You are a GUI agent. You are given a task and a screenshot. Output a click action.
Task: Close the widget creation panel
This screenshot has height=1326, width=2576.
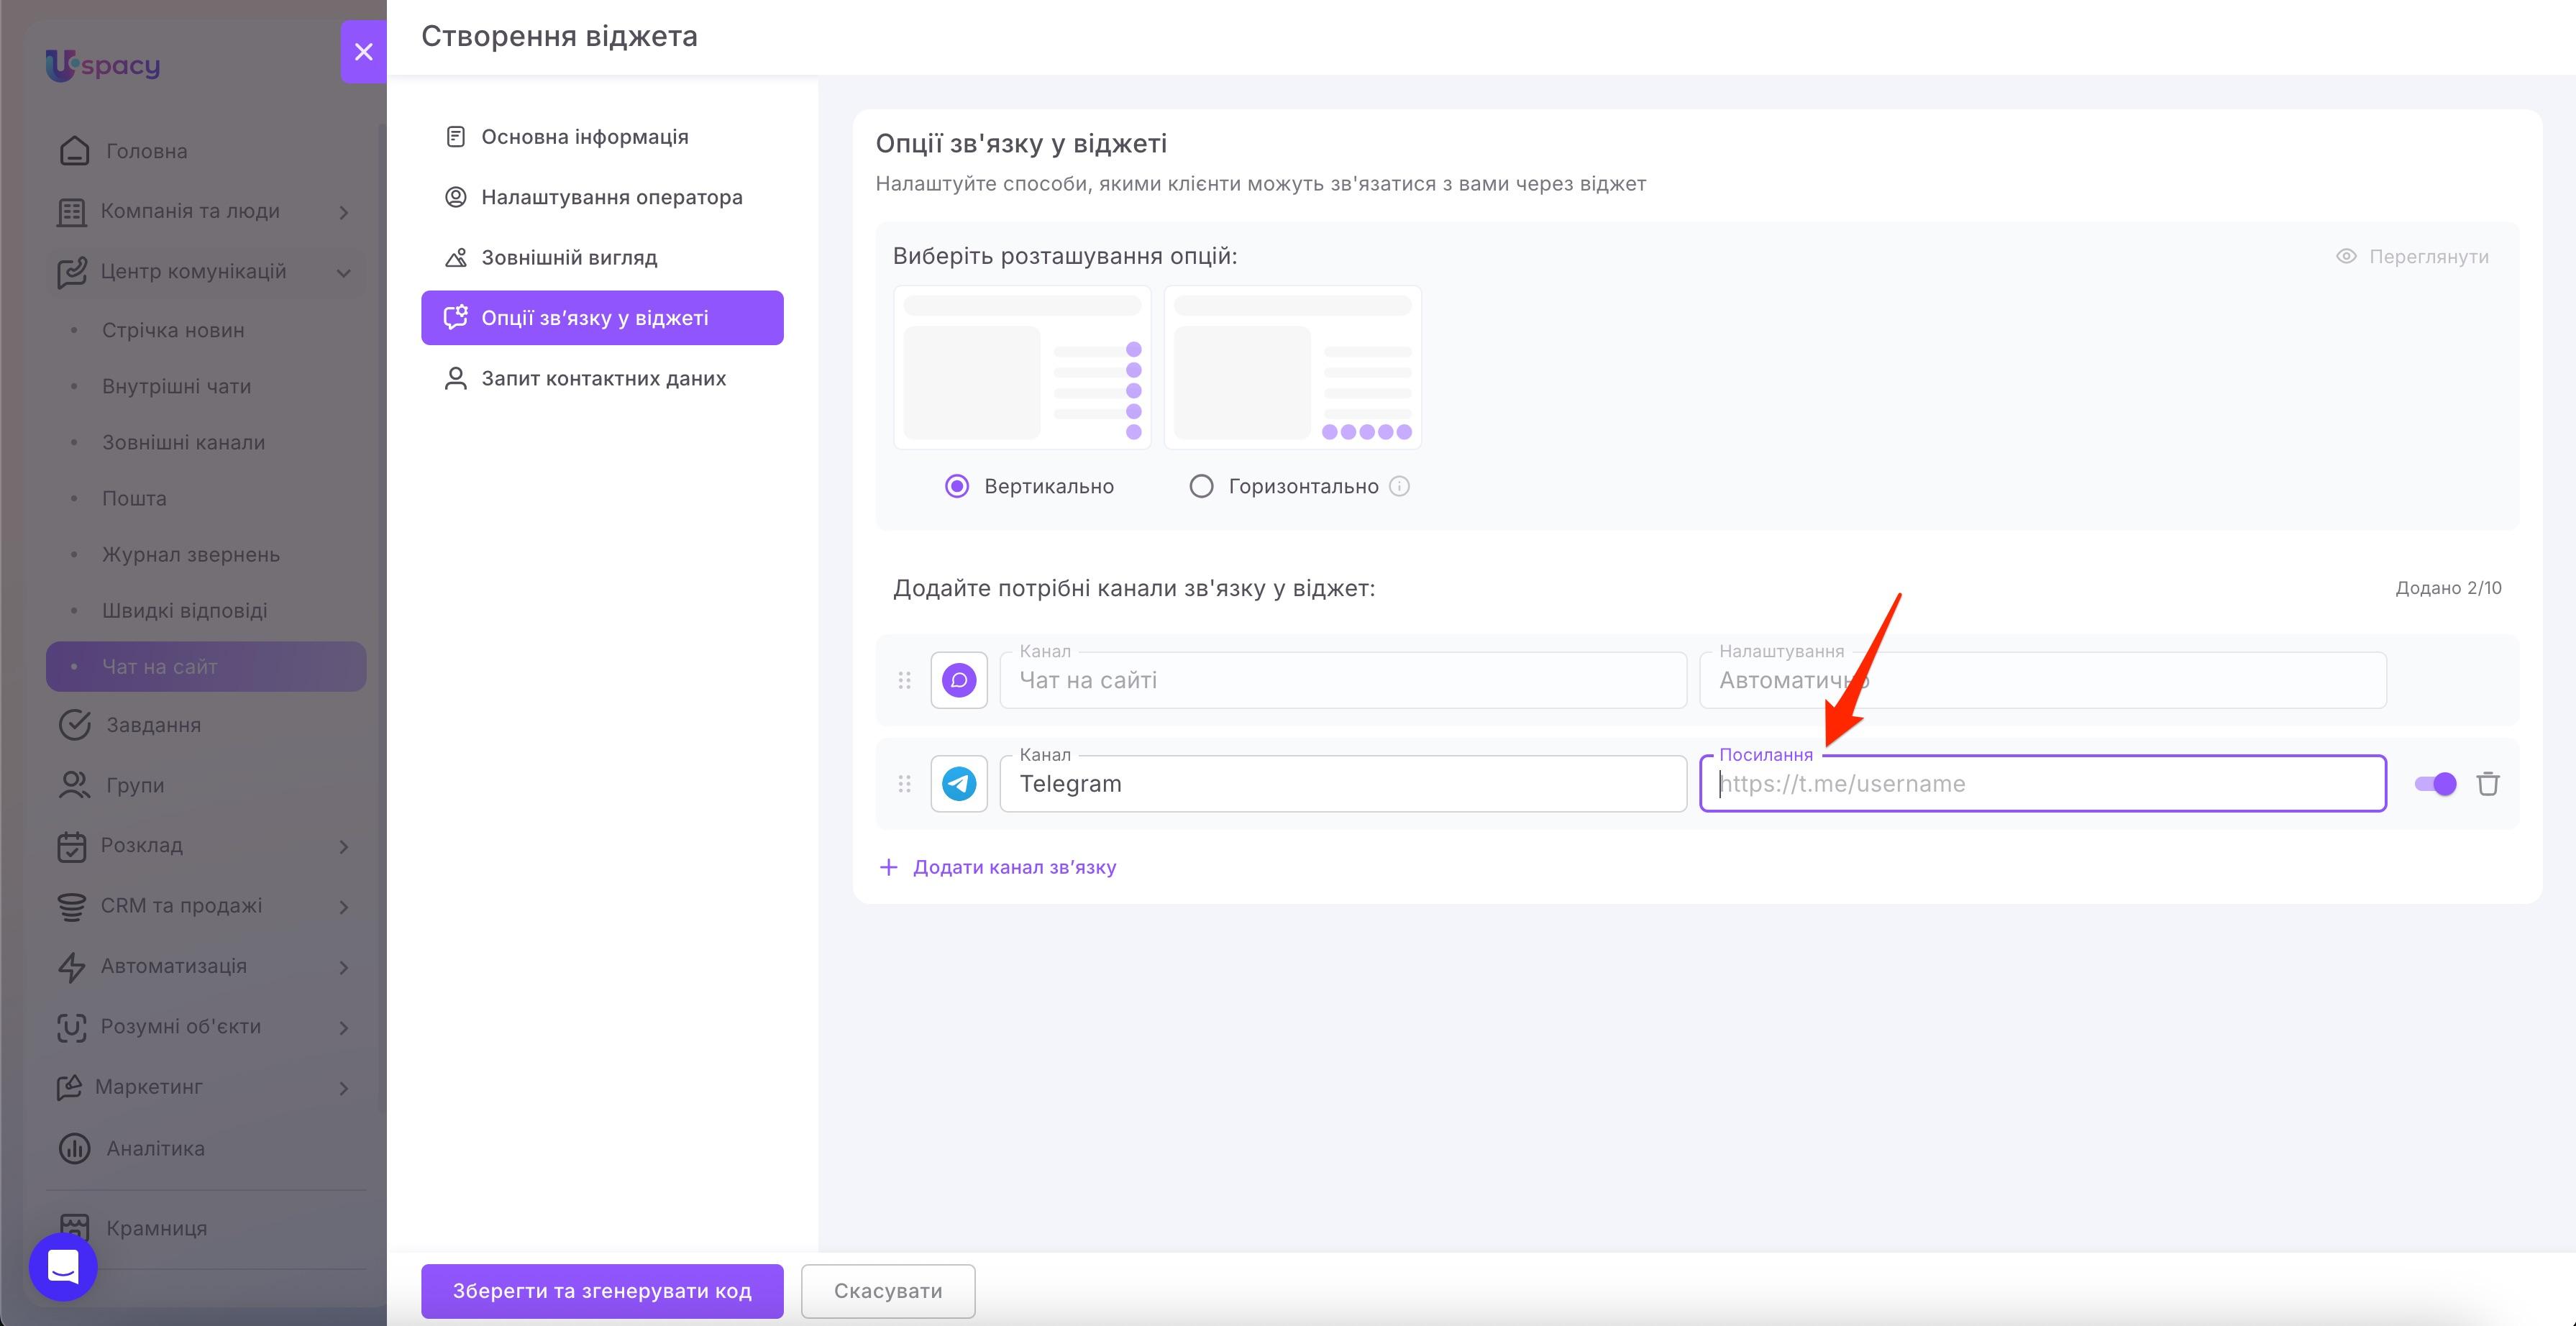tap(364, 52)
